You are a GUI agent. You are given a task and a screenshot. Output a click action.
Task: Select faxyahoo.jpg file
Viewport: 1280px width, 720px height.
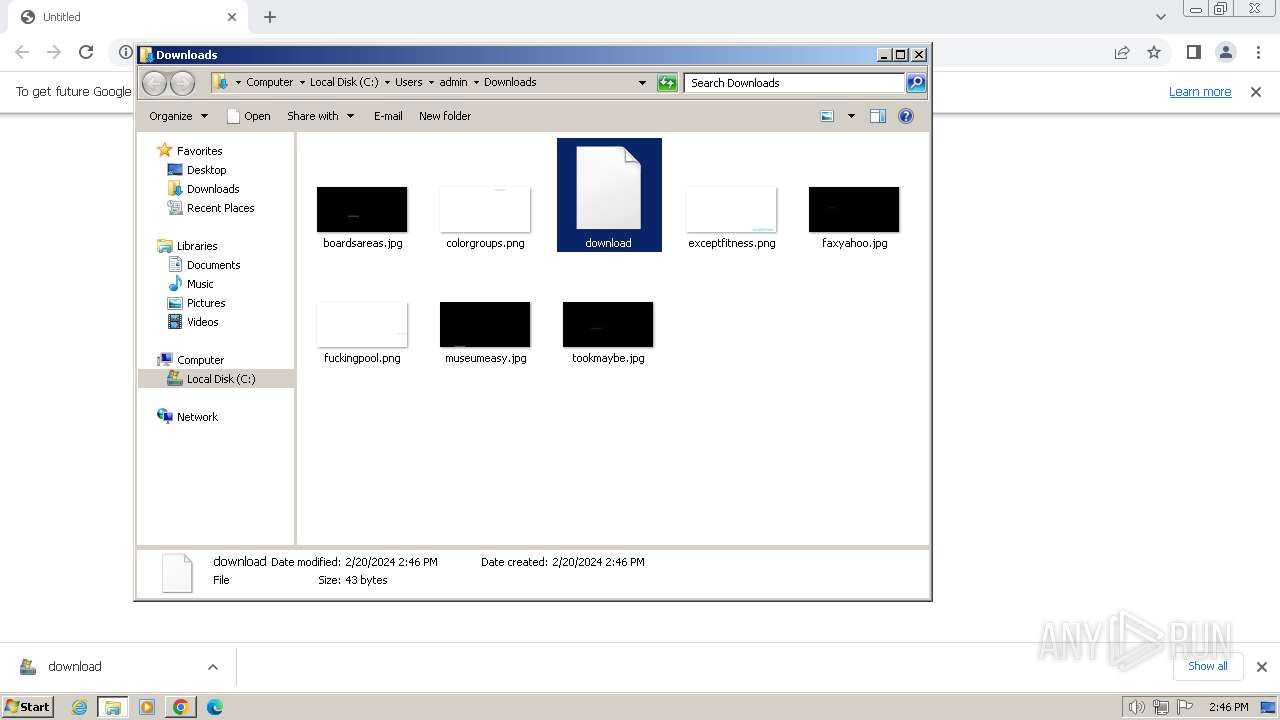854,217
